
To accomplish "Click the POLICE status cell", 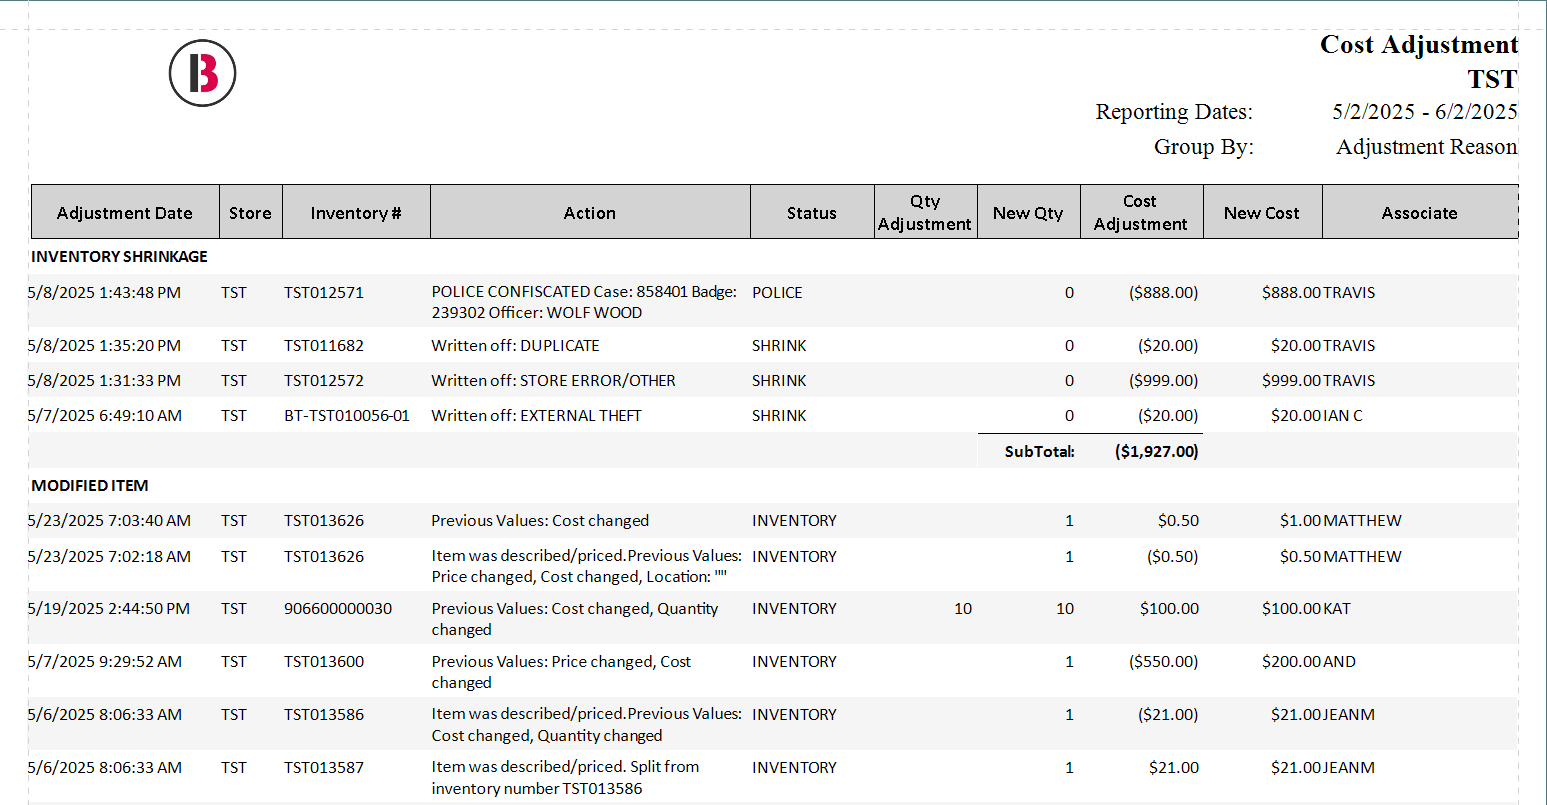I will click(777, 292).
